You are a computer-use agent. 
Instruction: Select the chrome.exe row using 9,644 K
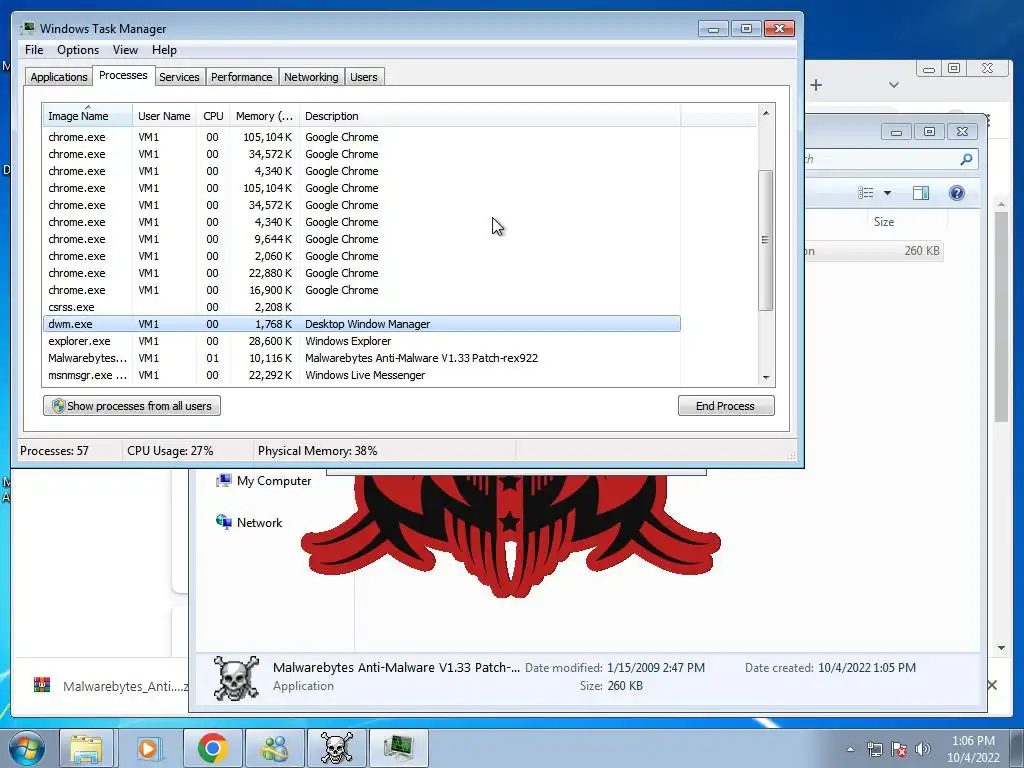[362, 239]
